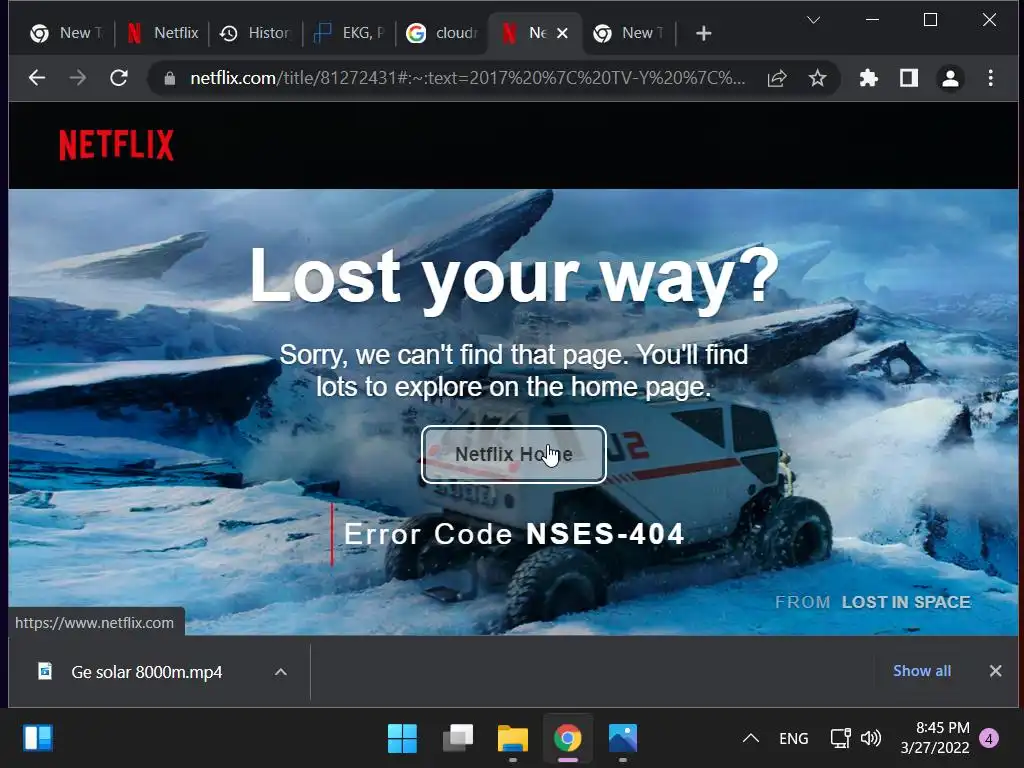Switch to the EKG tab
This screenshot has width=1024, height=768.
coord(349,33)
